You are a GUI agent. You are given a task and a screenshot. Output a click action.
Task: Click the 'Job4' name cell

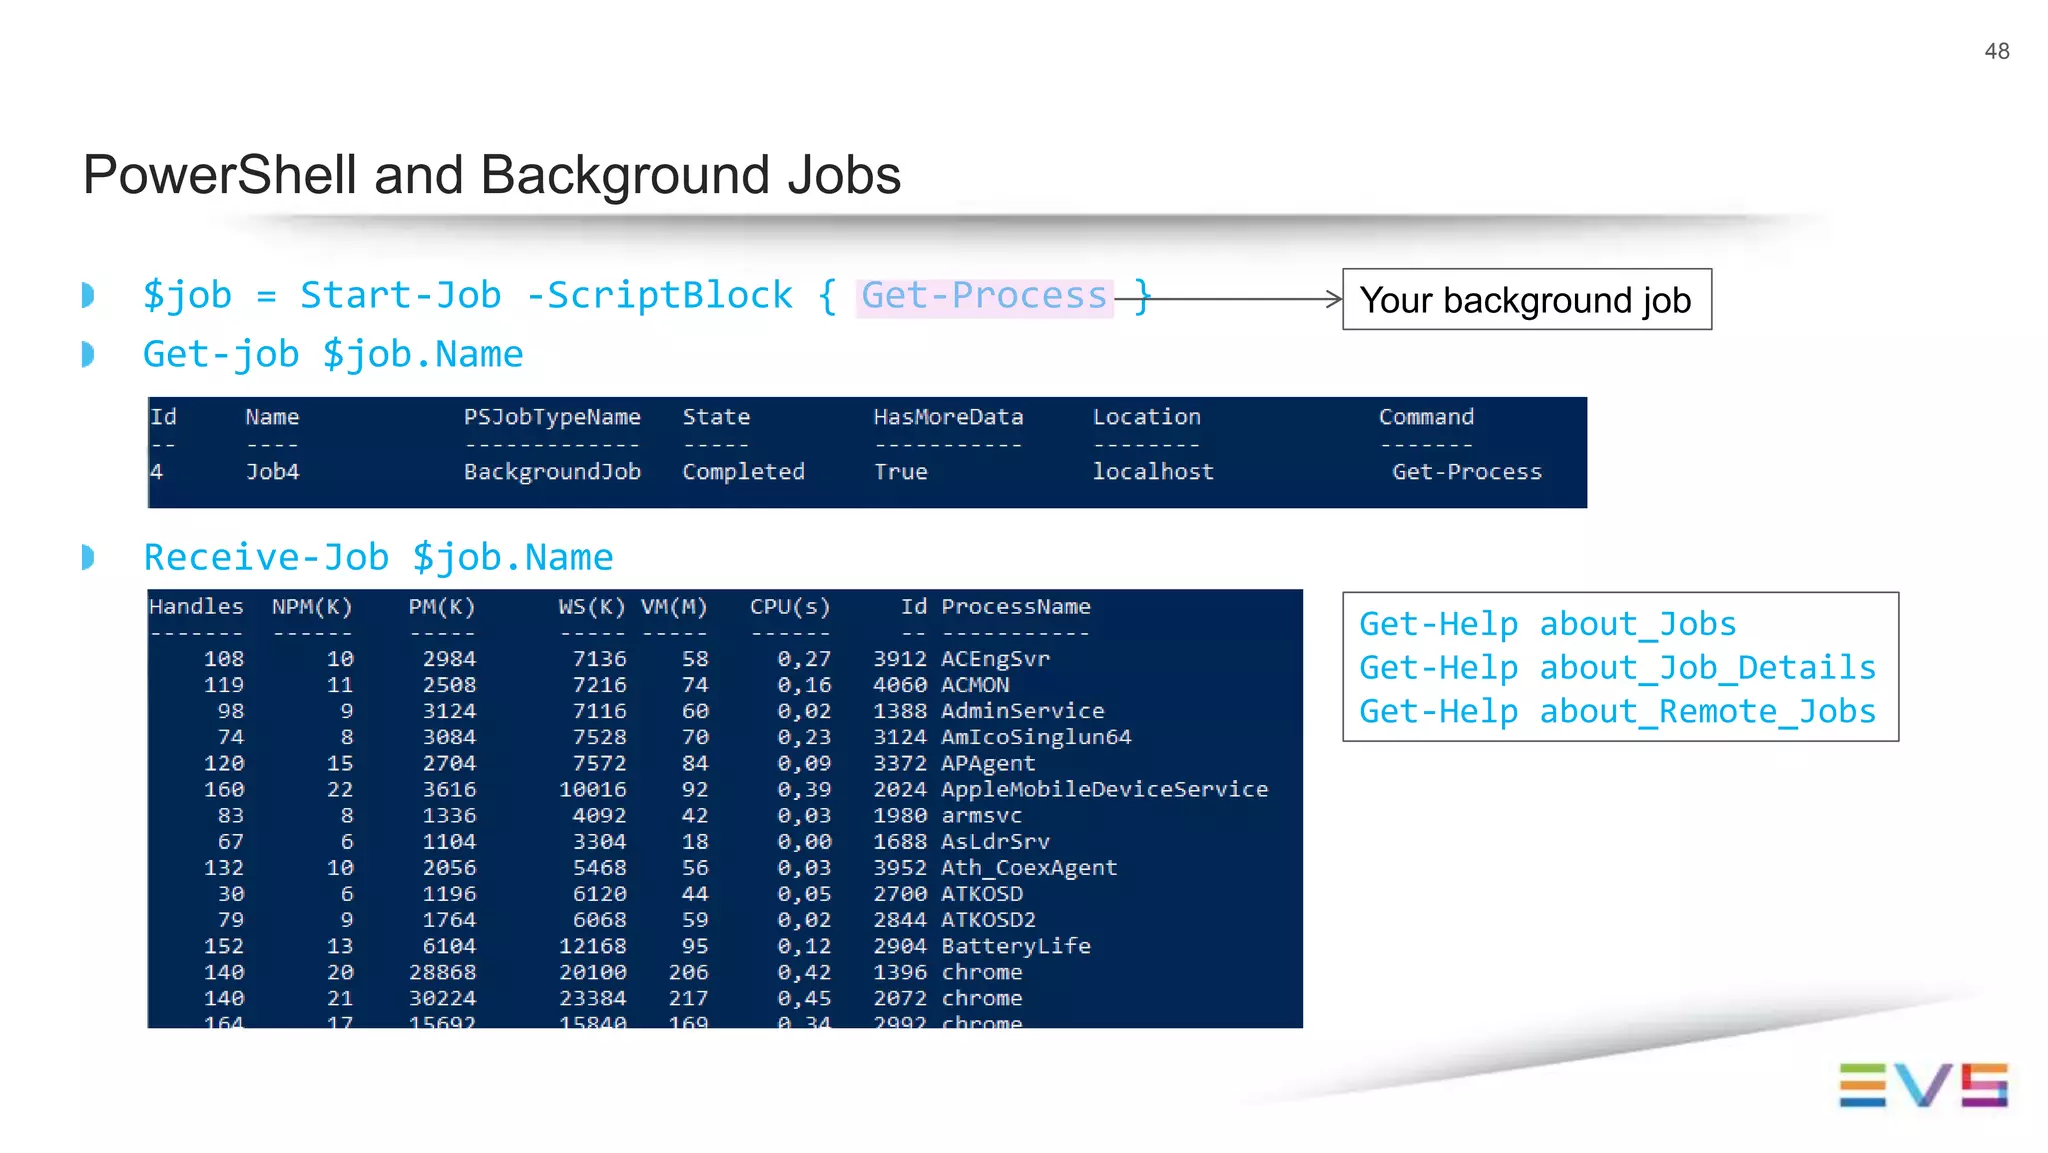click(272, 472)
